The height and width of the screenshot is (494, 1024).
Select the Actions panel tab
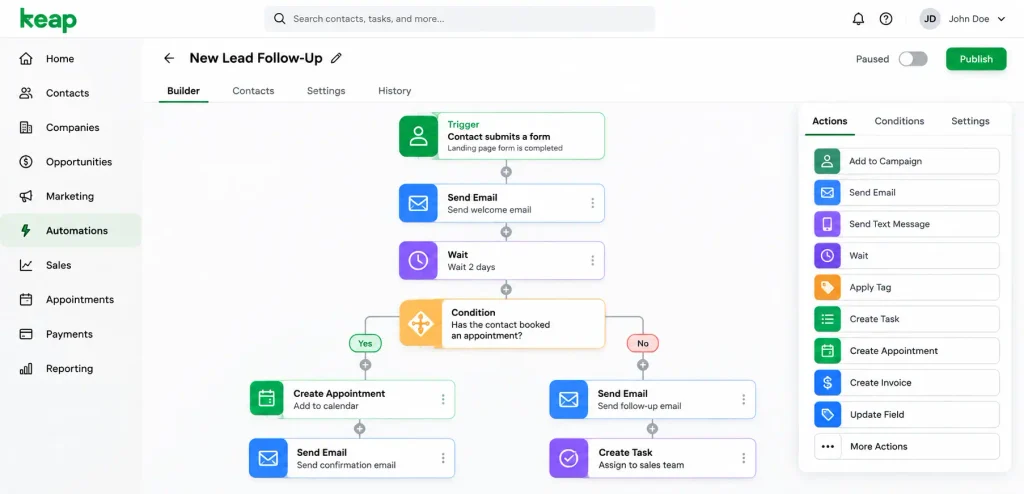click(x=829, y=121)
